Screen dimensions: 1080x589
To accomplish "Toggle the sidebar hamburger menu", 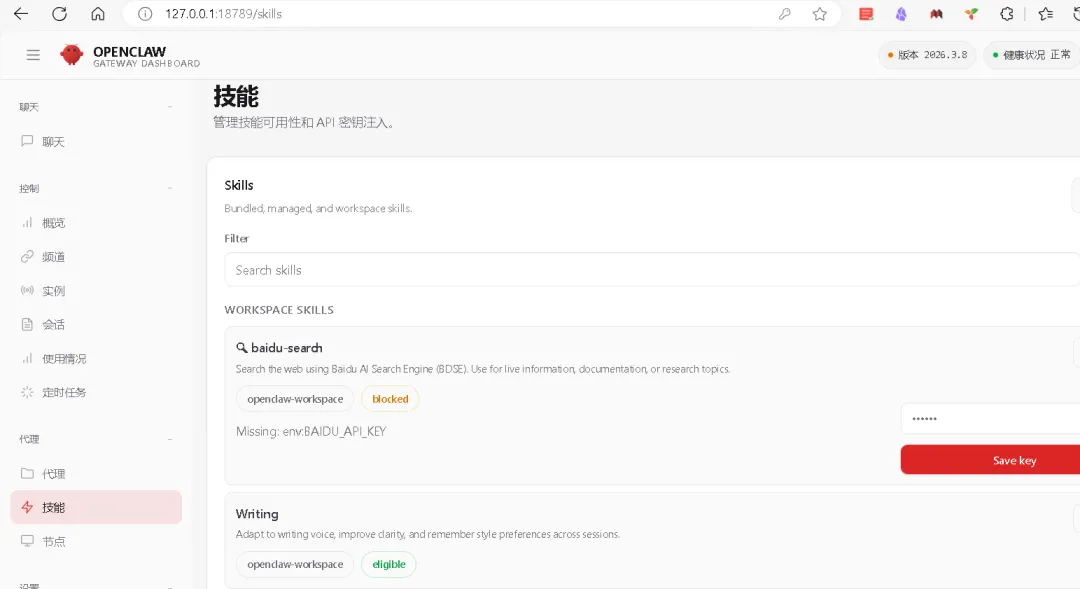I will pos(33,55).
